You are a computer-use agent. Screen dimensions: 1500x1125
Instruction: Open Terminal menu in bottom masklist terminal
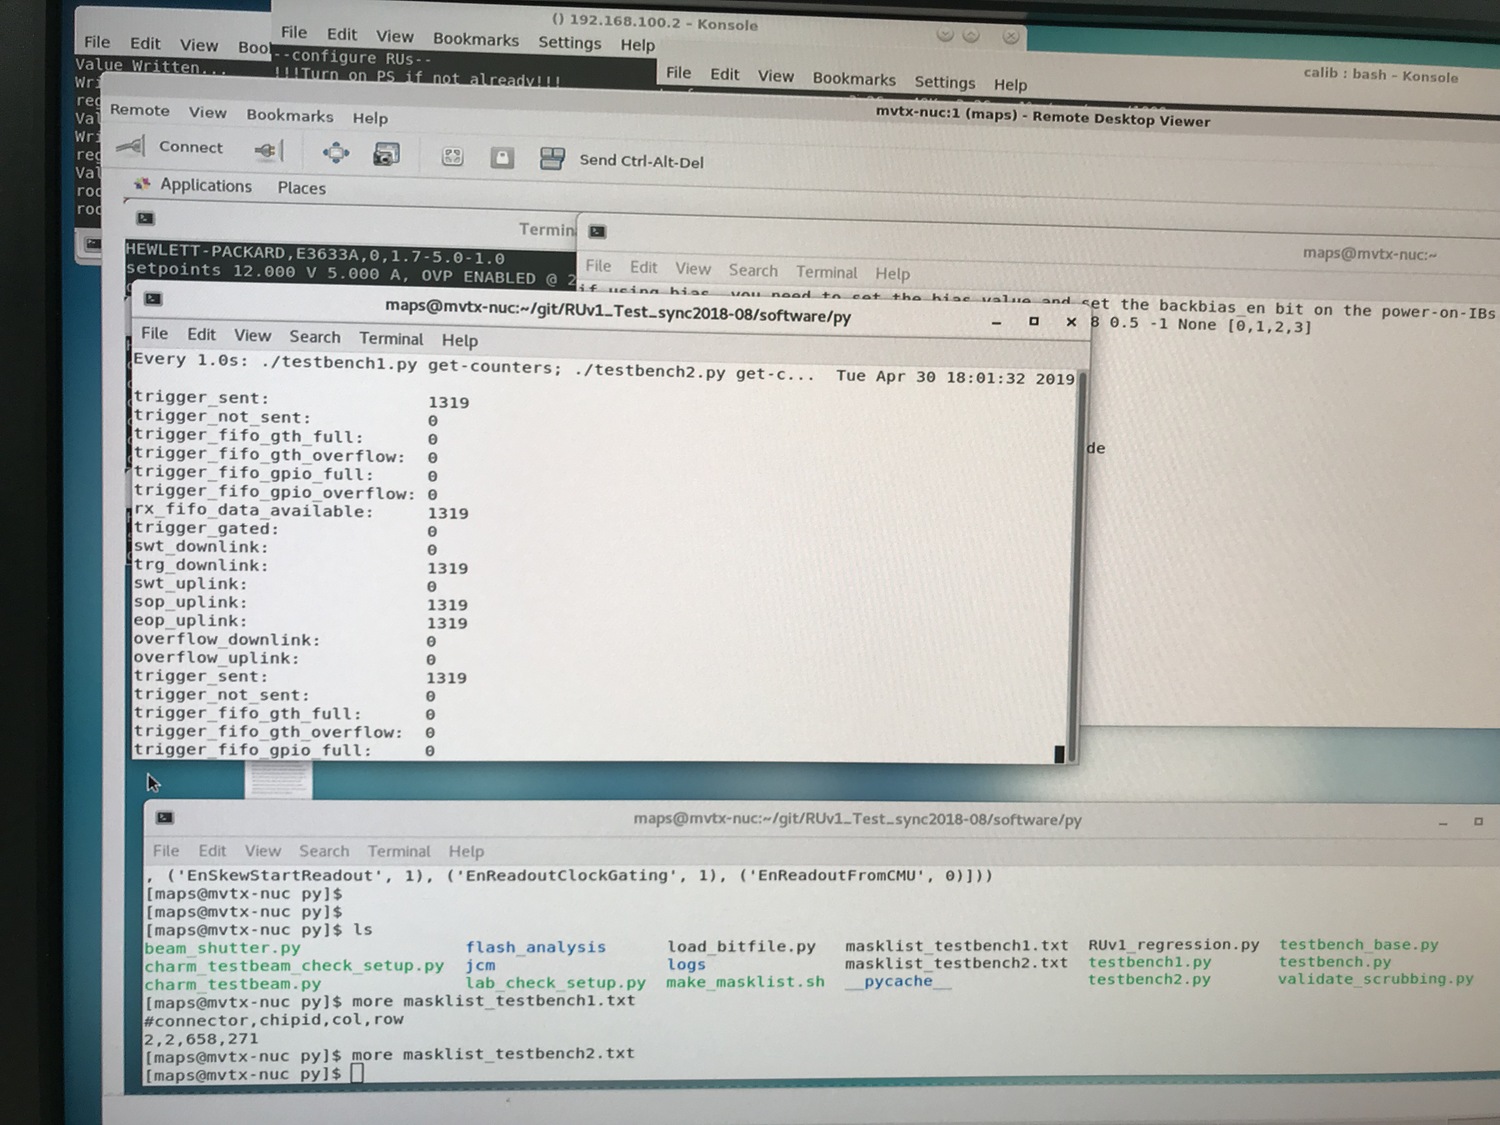coord(399,851)
